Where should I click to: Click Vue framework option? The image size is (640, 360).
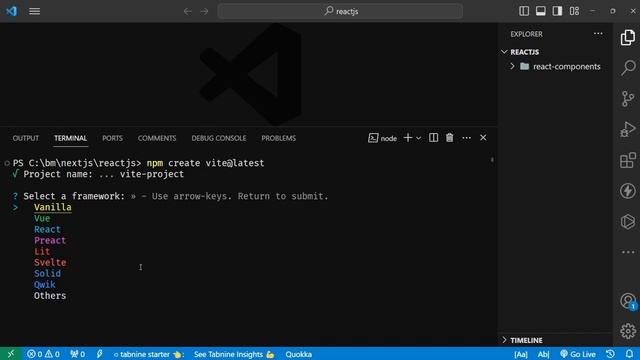pos(42,218)
